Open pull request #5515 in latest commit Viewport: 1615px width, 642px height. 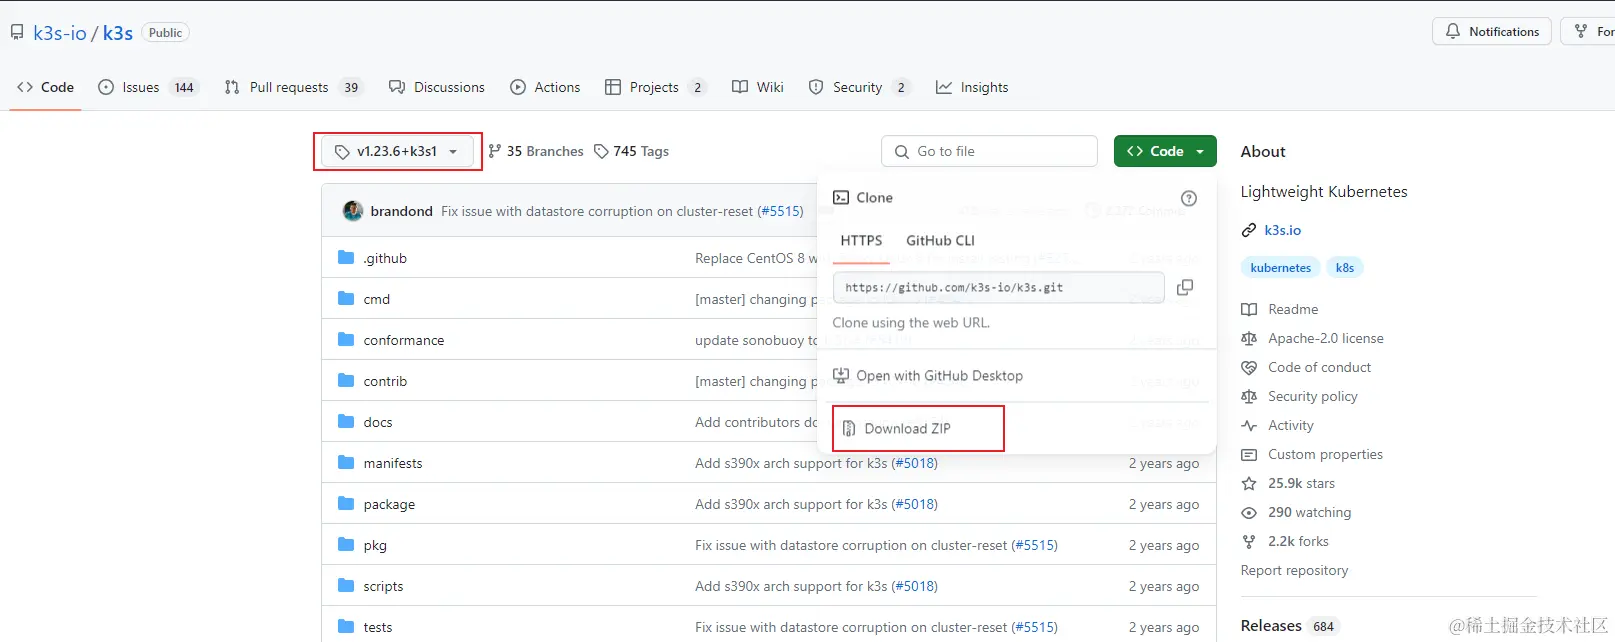780,211
